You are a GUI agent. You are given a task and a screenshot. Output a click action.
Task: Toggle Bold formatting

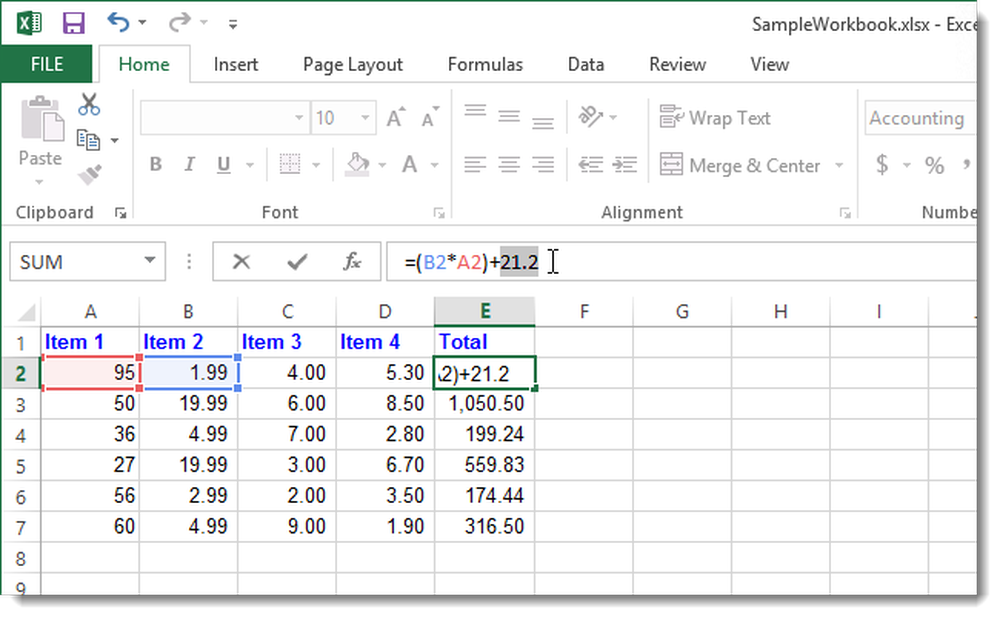coord(156,165)
